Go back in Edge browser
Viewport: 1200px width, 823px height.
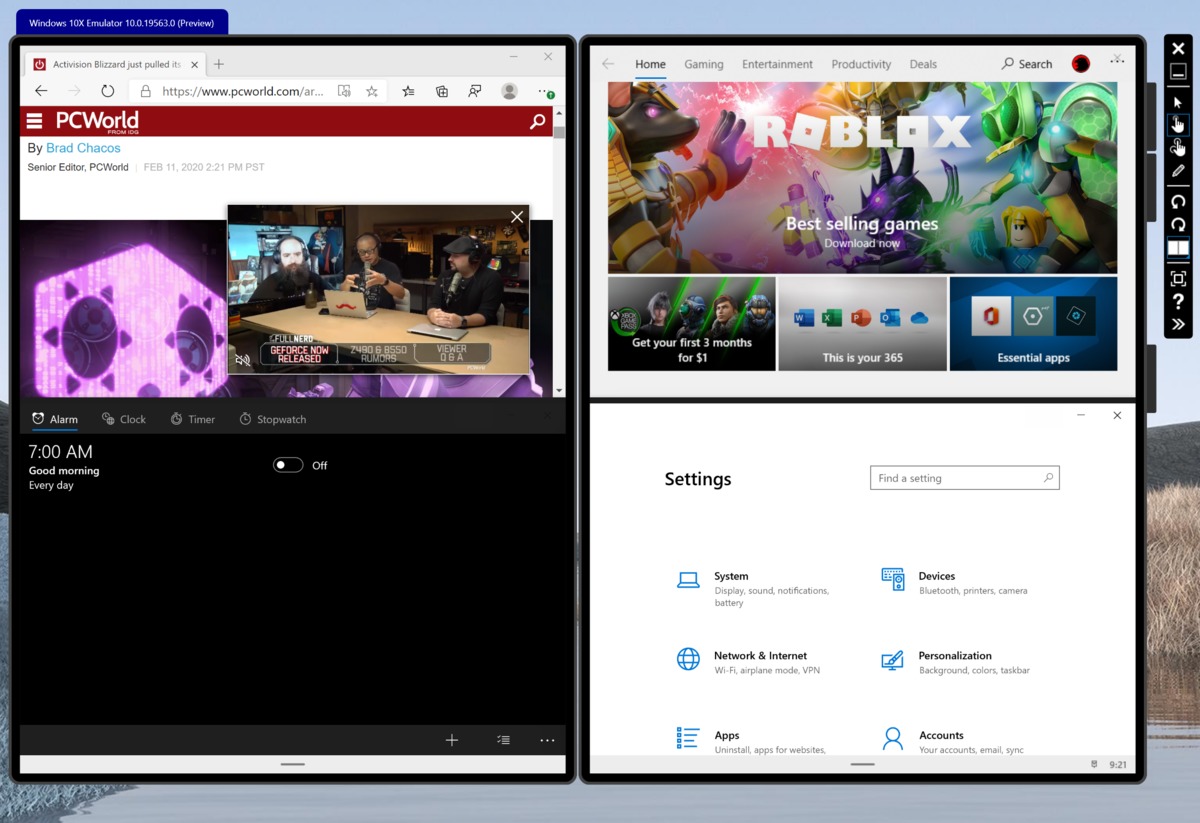pos(41,91)
